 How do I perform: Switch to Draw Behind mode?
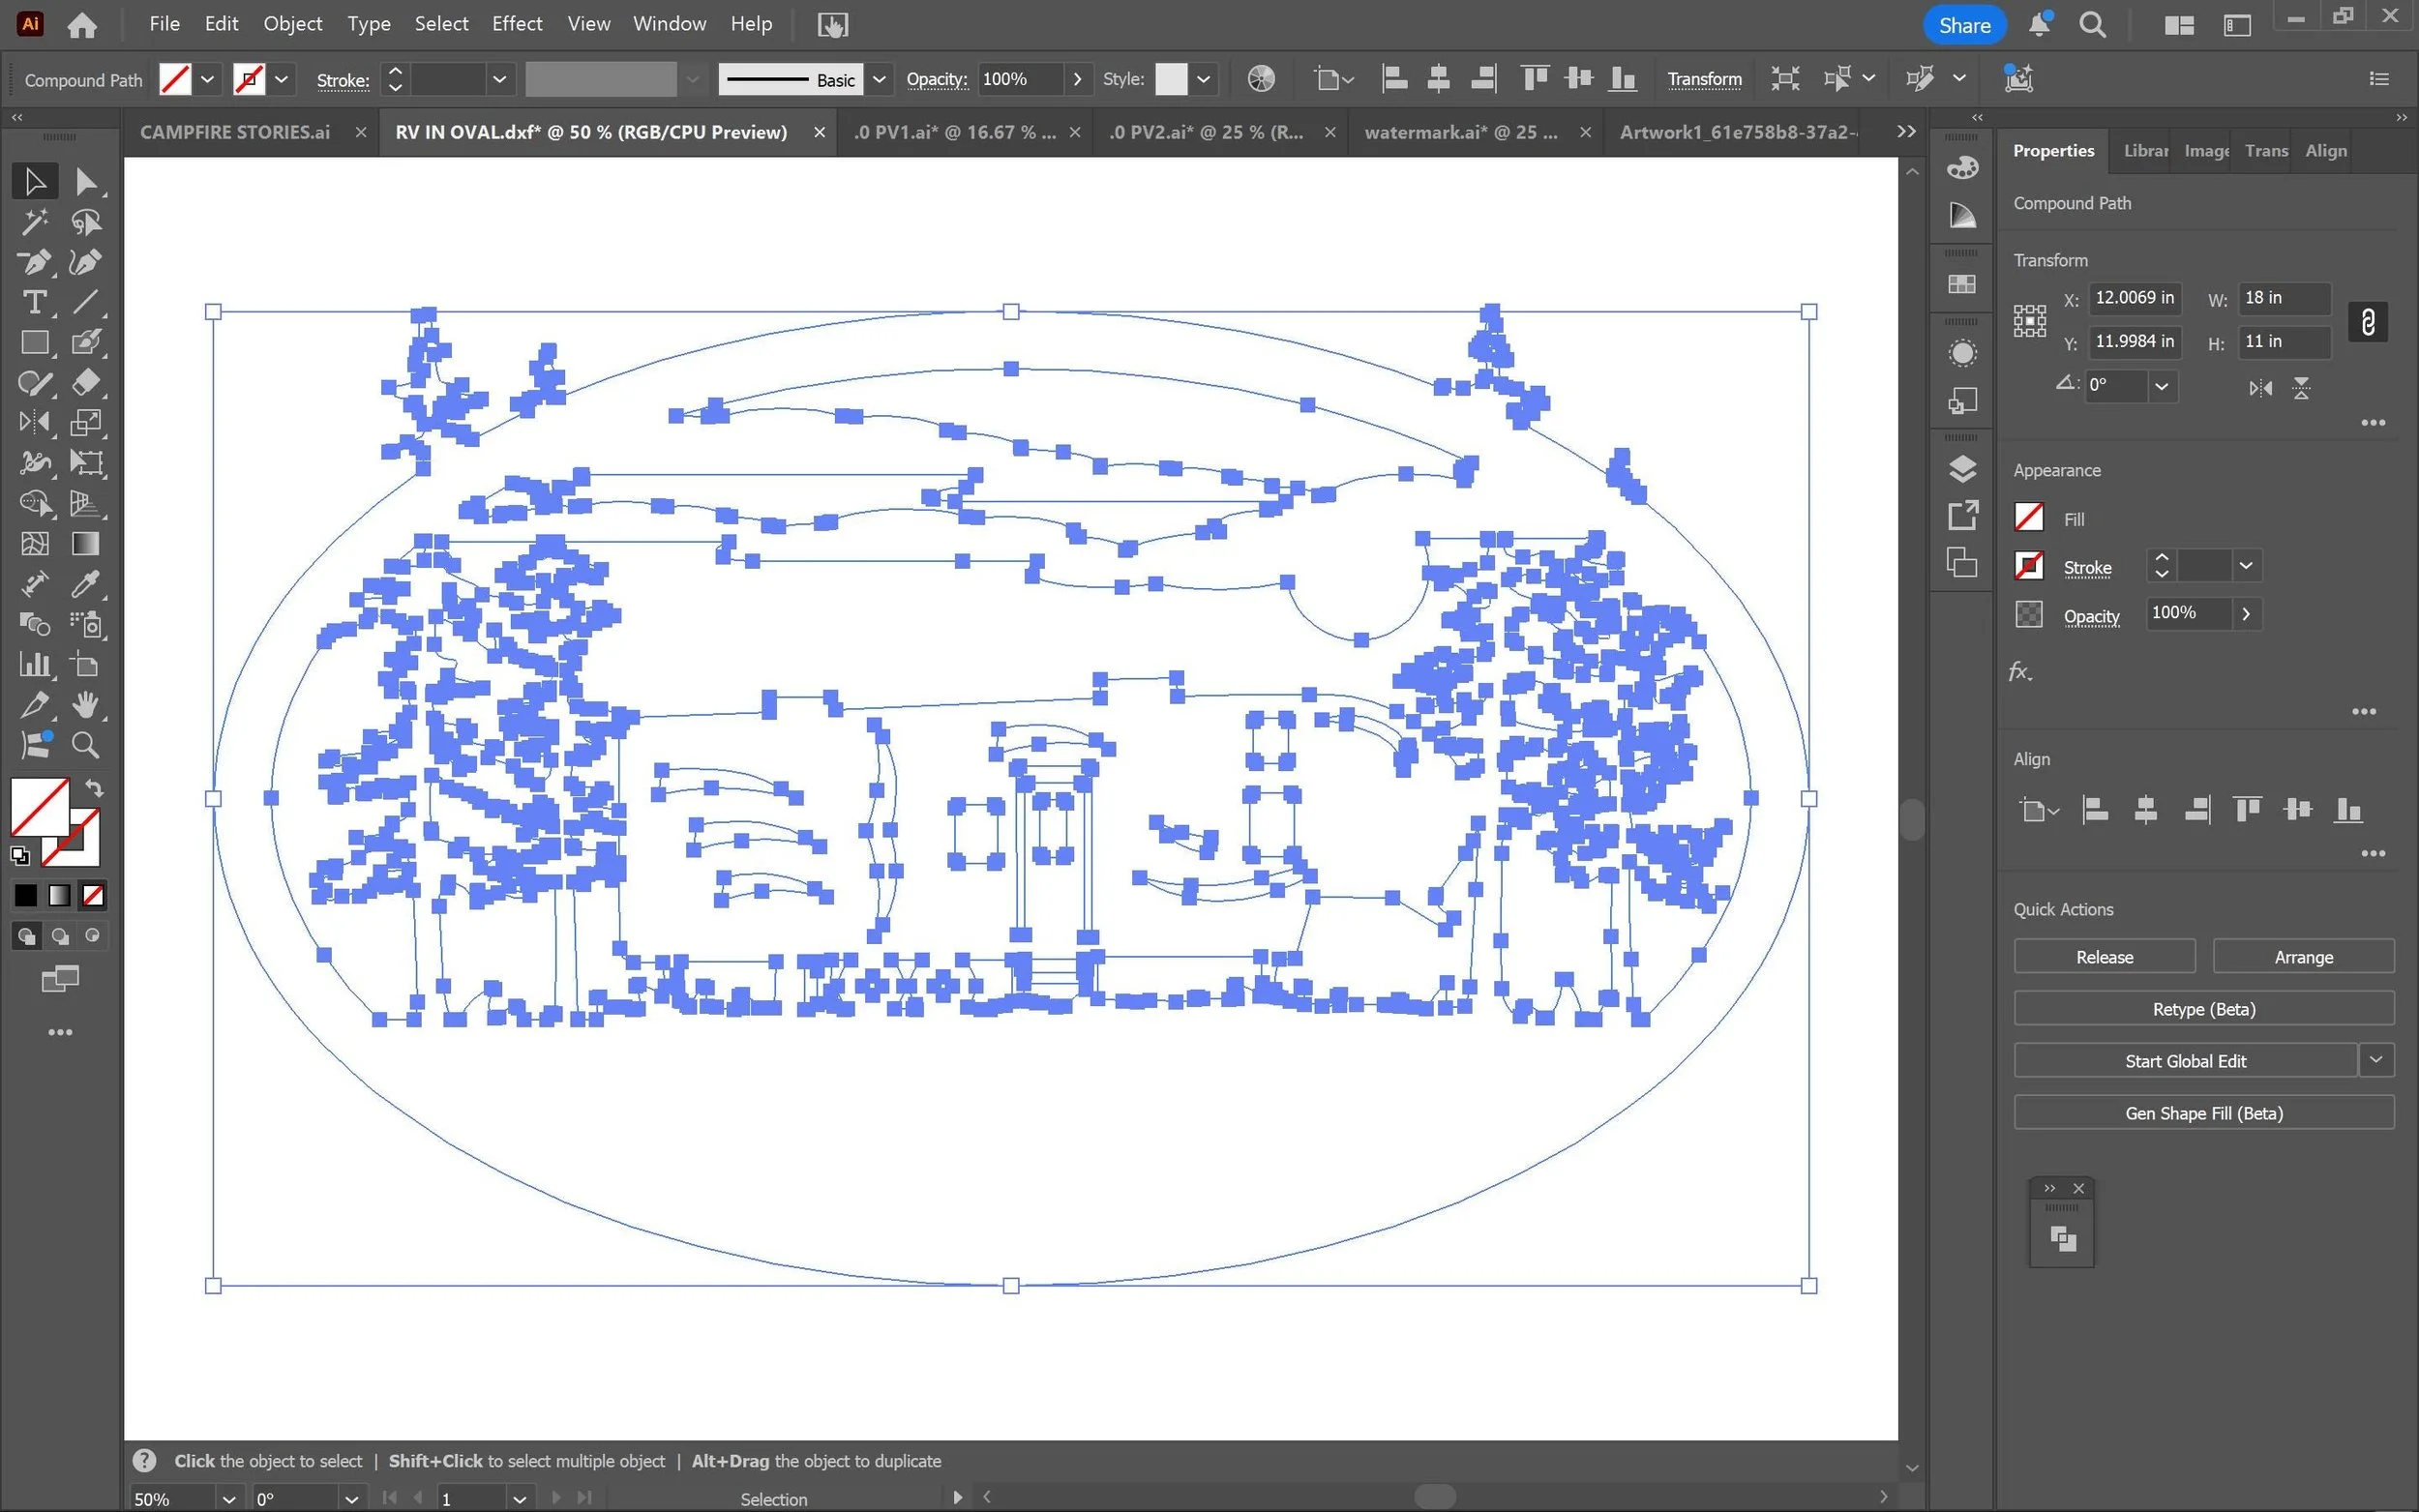point(60,936)
